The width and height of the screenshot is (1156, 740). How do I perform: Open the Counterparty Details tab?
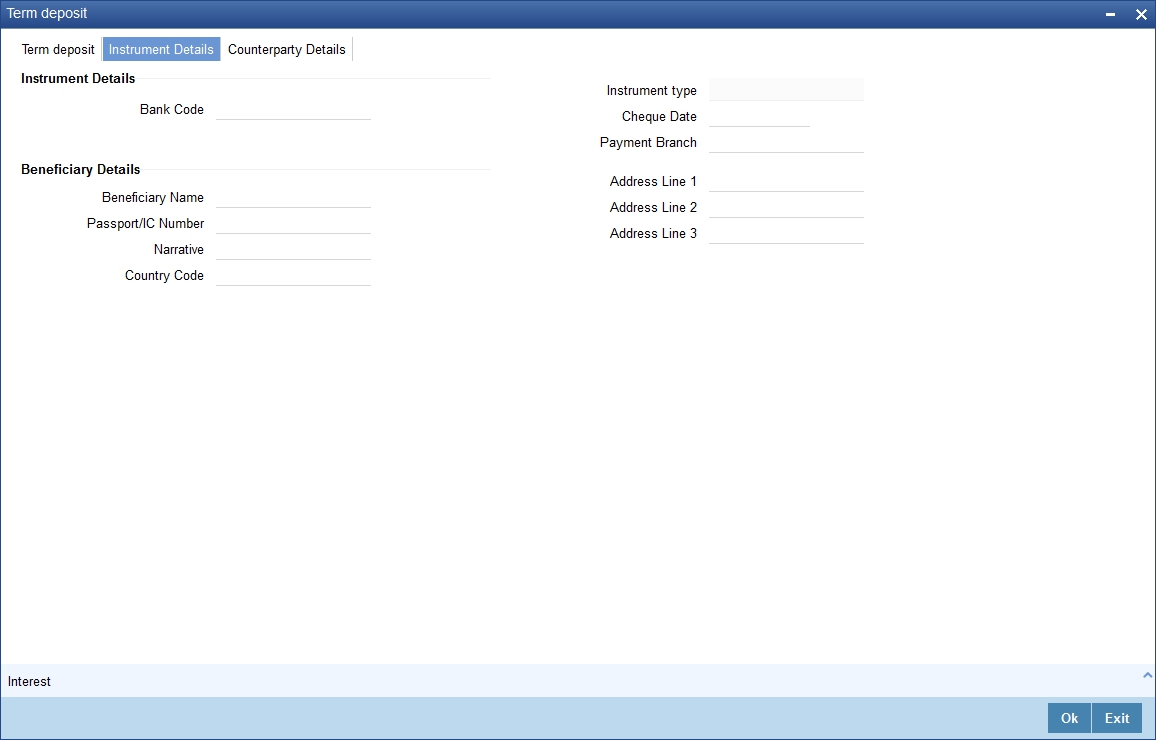(287, 49)
